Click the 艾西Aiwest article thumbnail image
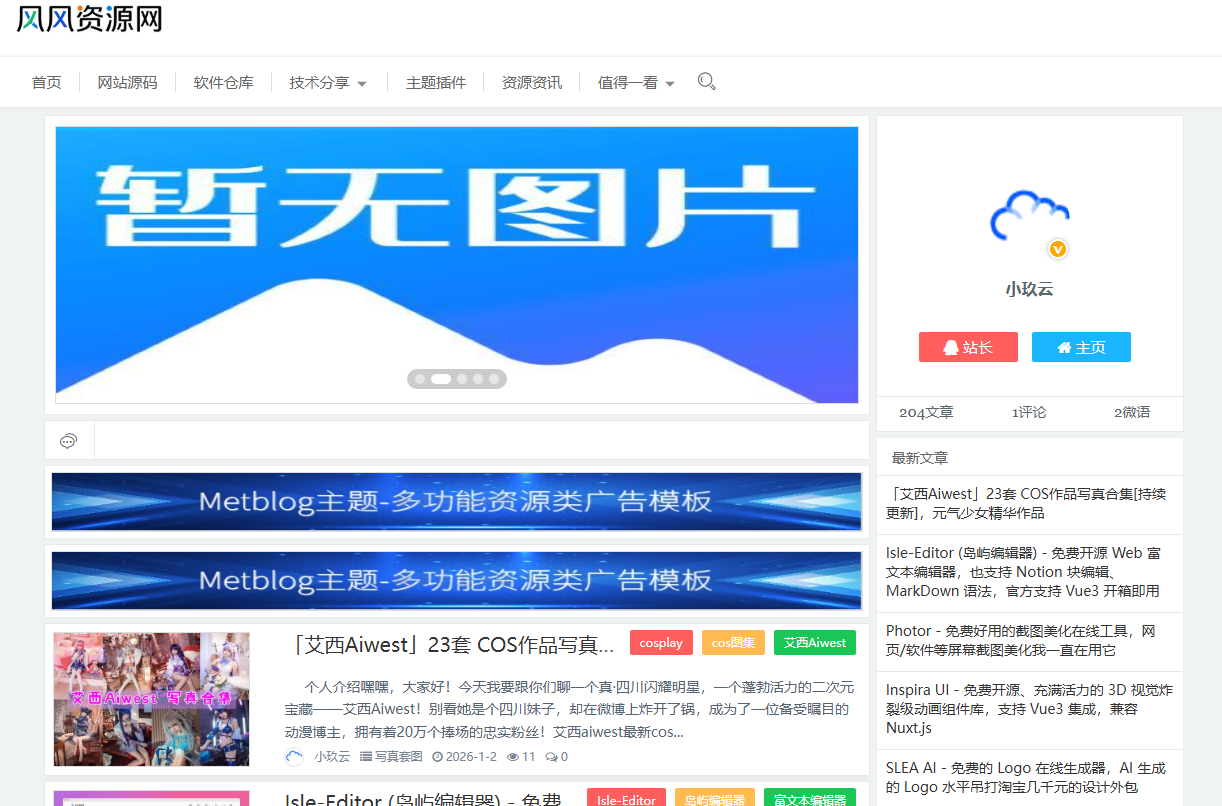This screenshot has height=806, width=1222. click(150, 699)
